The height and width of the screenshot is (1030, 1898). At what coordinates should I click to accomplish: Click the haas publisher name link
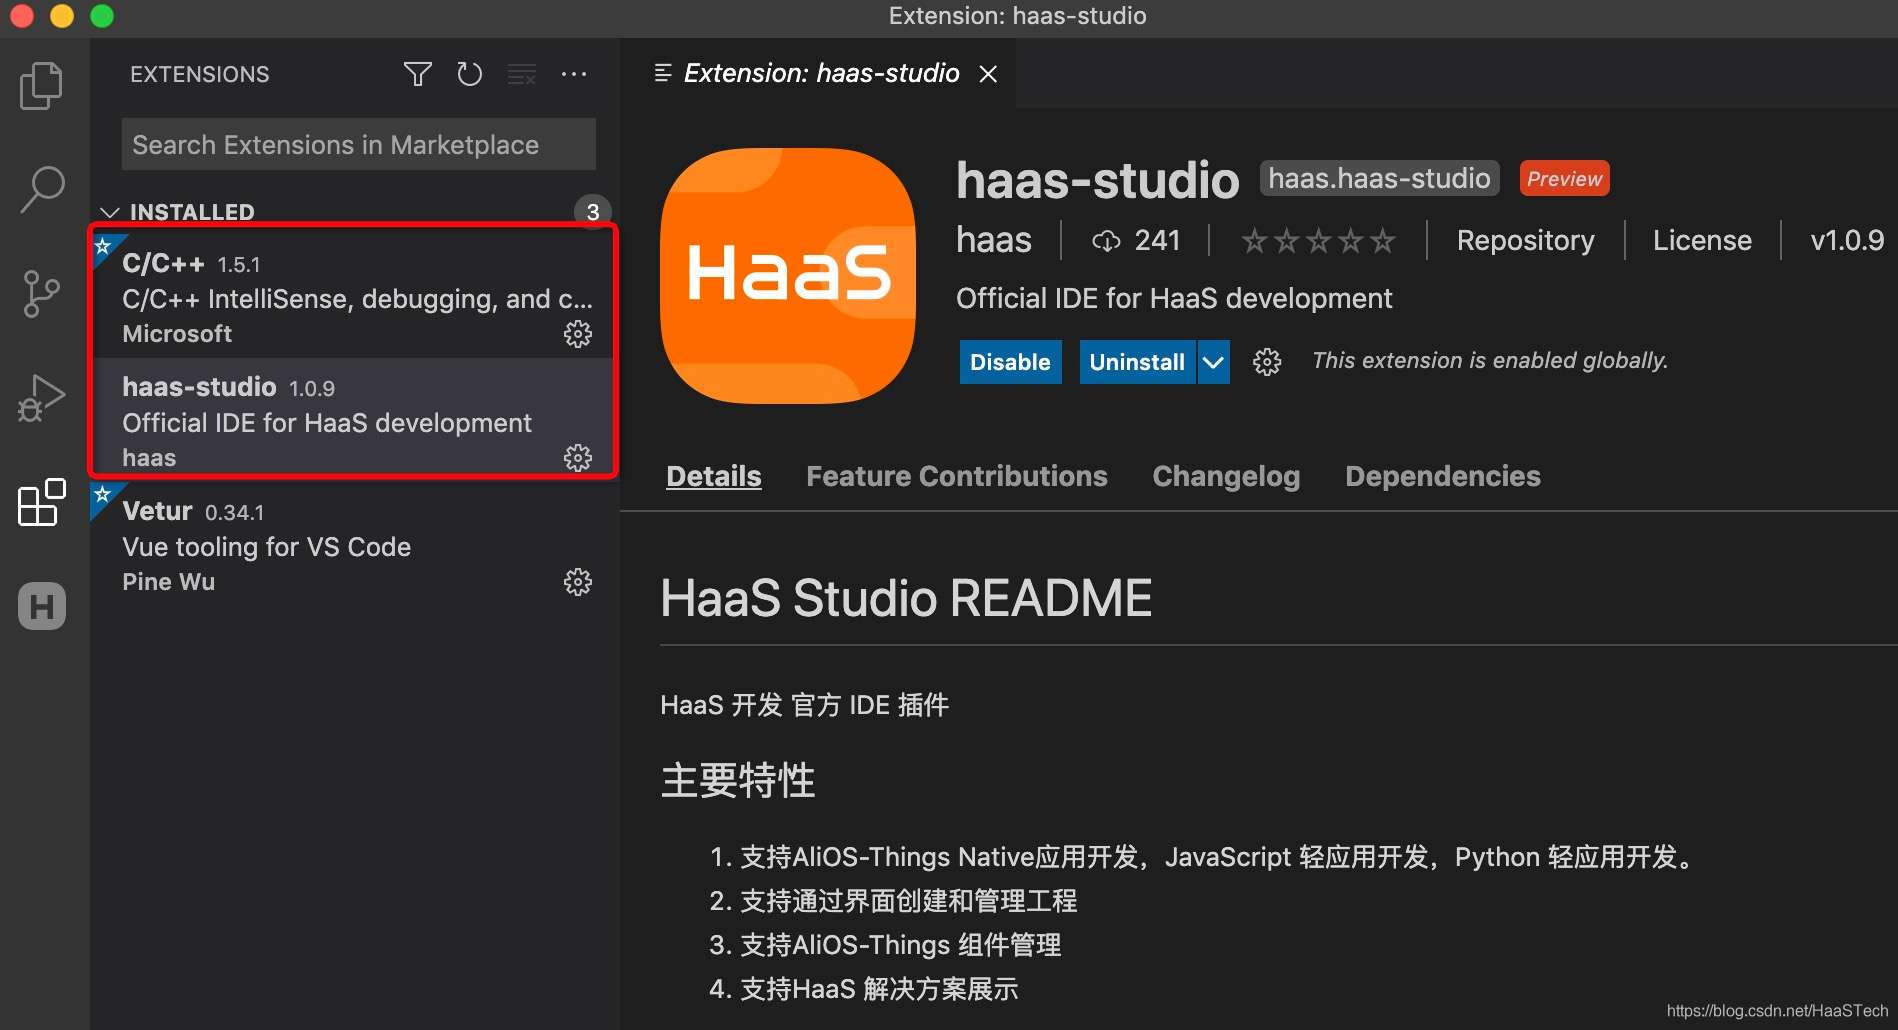point(994,241)
